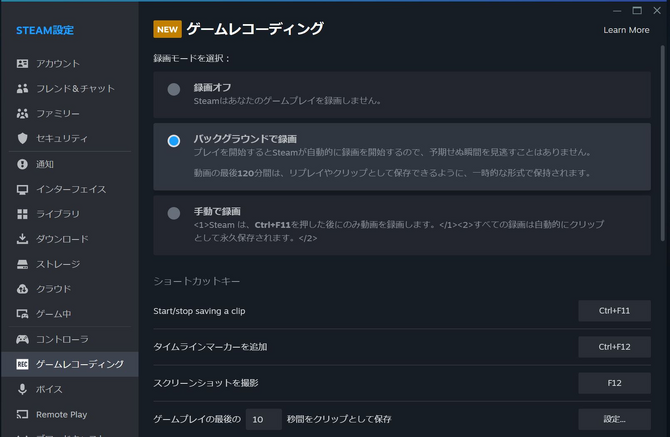This screenshot has width=670, height=437.
Task: Select the 手動で録画 (manual recording) radio button
Action: (174, 213)
